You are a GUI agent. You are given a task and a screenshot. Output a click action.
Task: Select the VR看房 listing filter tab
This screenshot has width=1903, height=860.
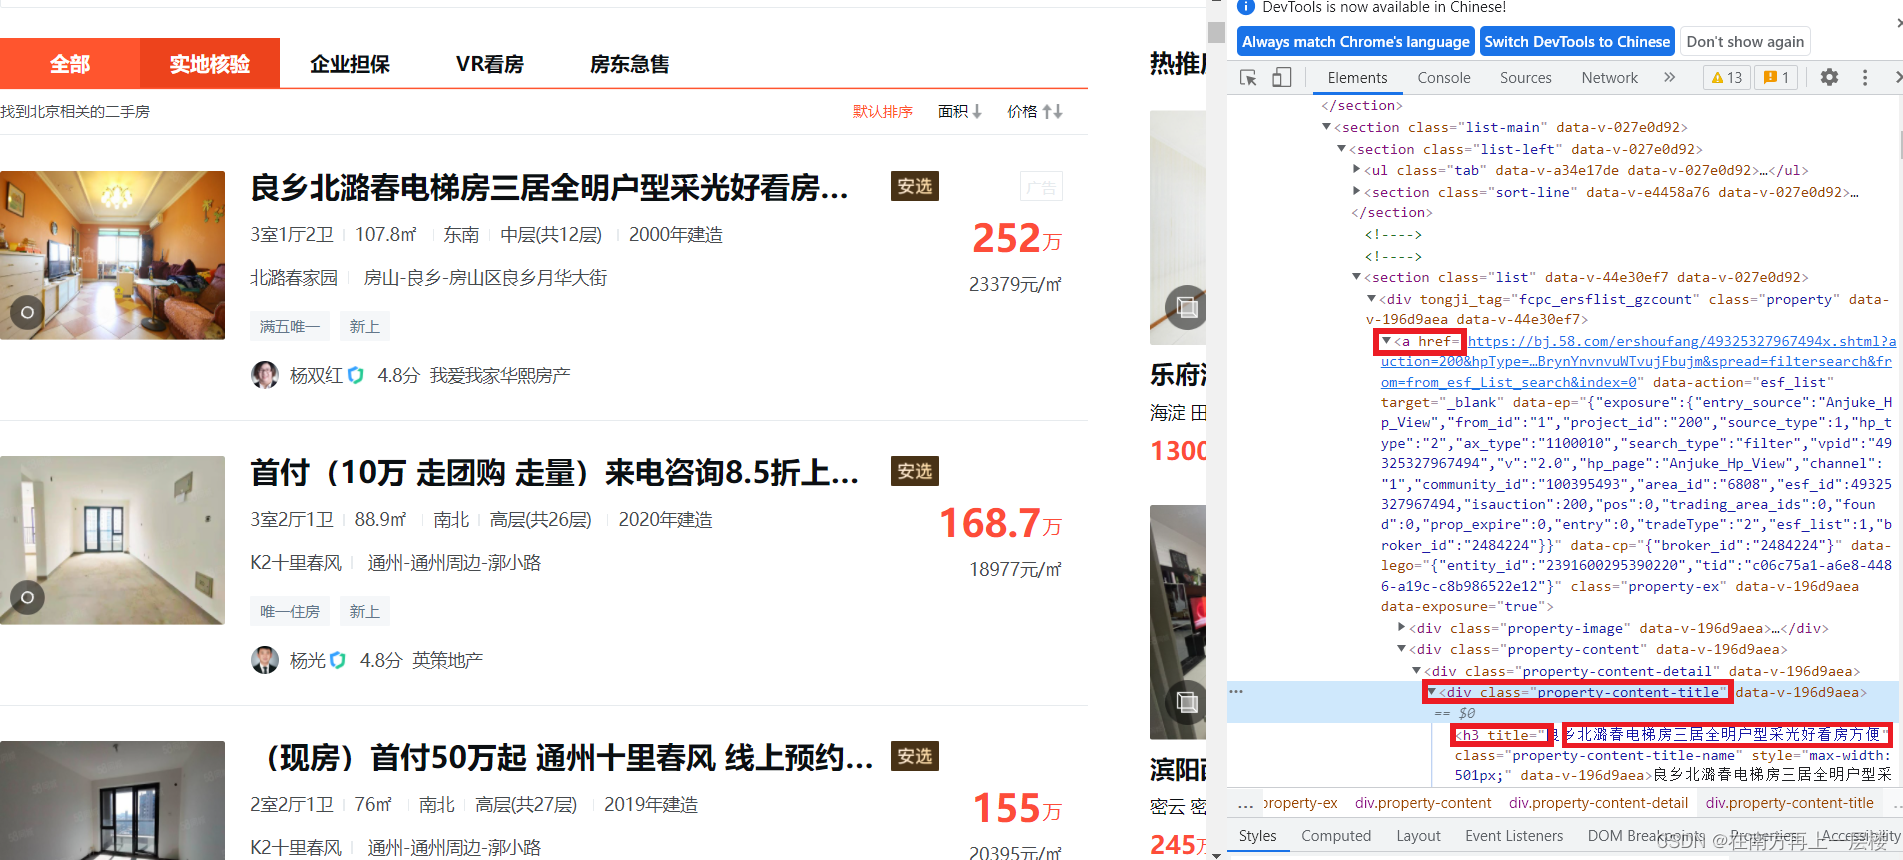[490, 64]
